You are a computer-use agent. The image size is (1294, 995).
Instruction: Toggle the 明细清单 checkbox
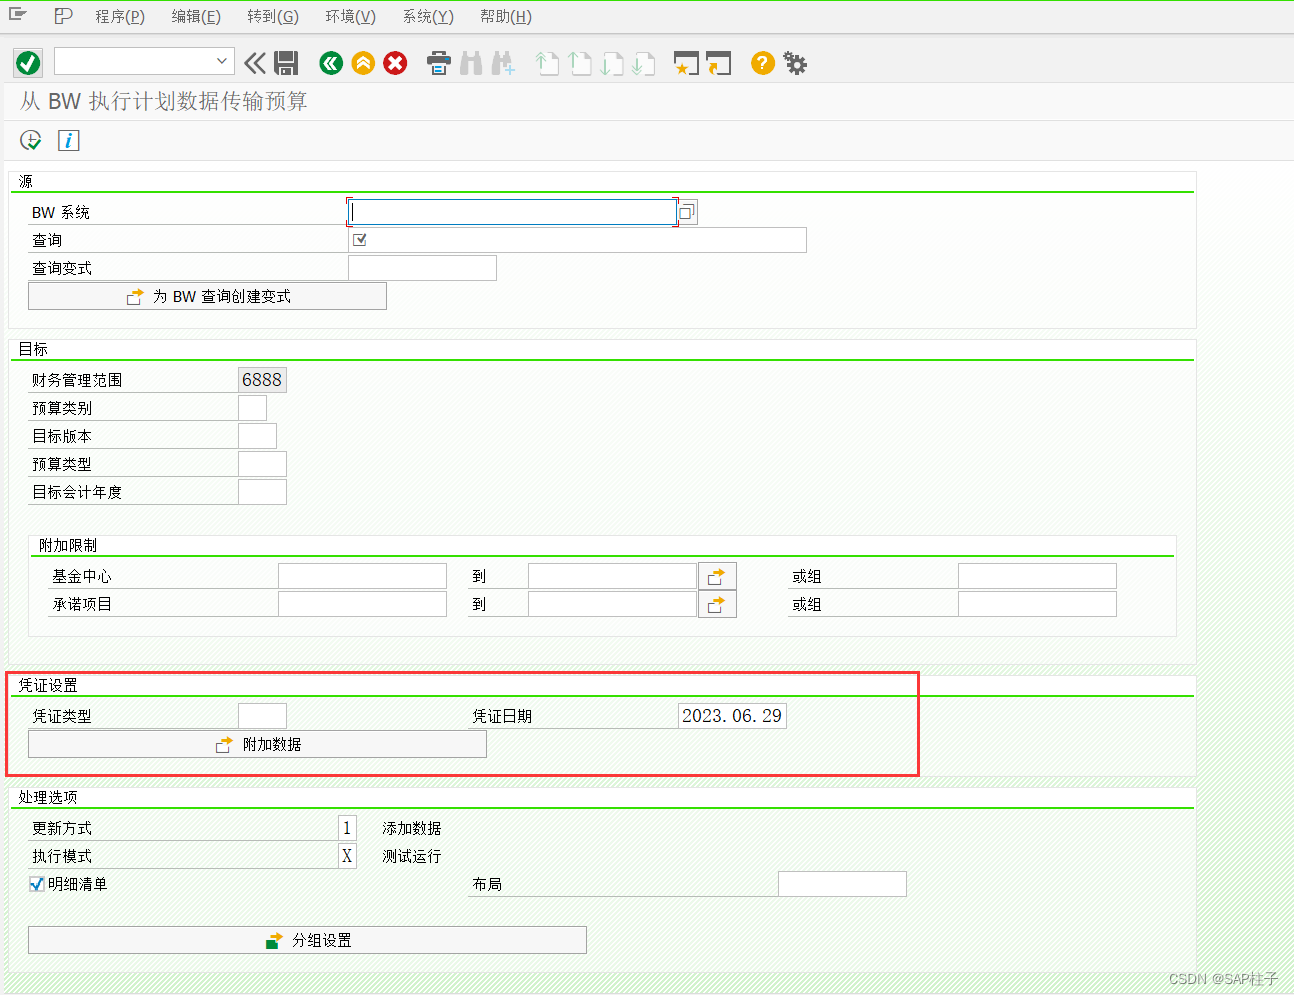(37, 884)
